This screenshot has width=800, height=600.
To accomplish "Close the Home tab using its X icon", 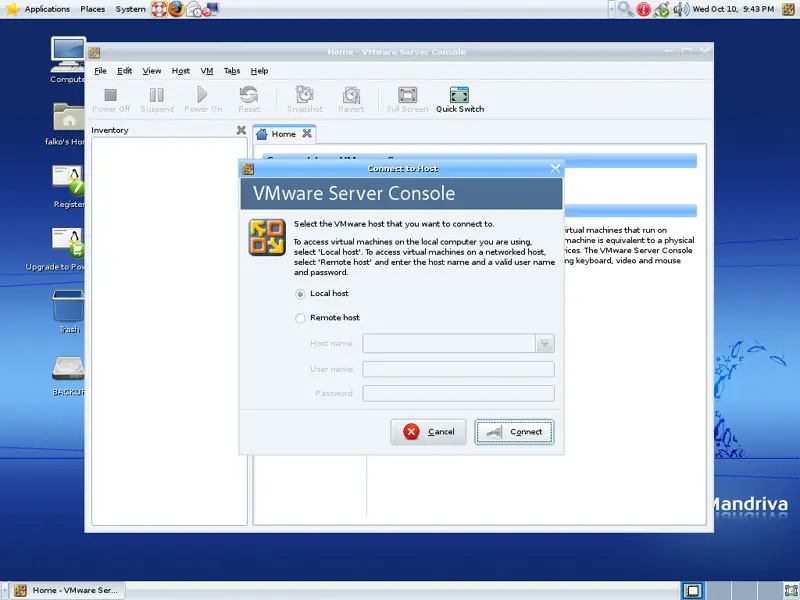I will tap(307, 134).
